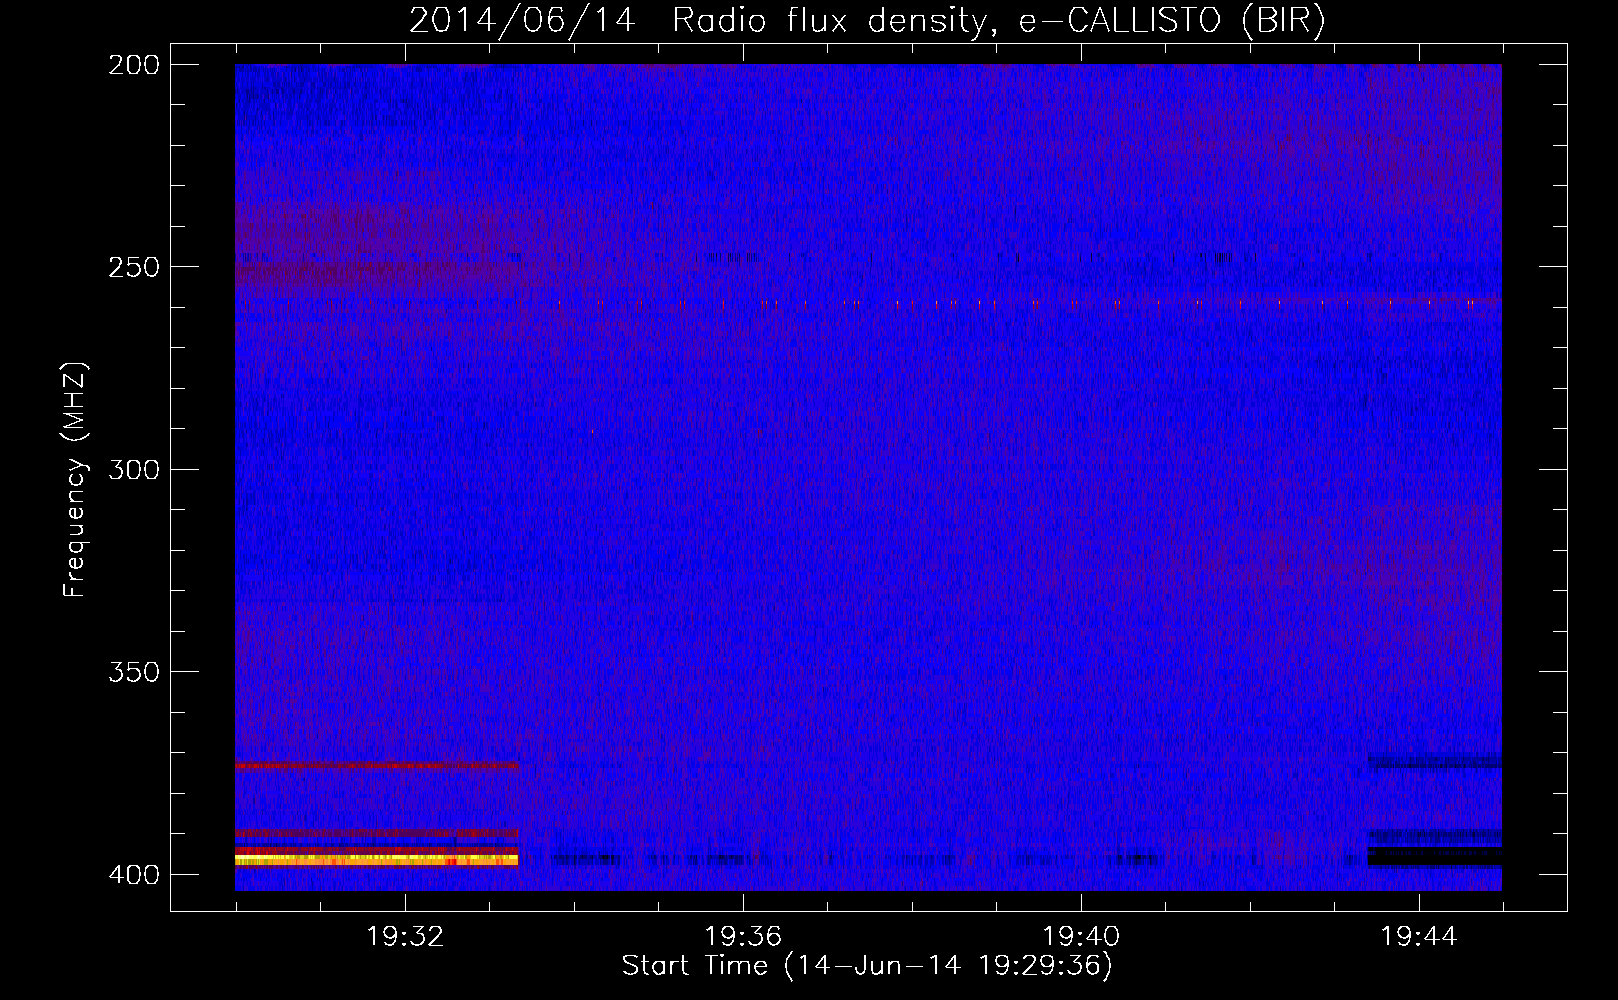Click the 300 frequency tick label
This screenshot has width=1618, height=1000.
pyautogui.click(x=134, y=469)
